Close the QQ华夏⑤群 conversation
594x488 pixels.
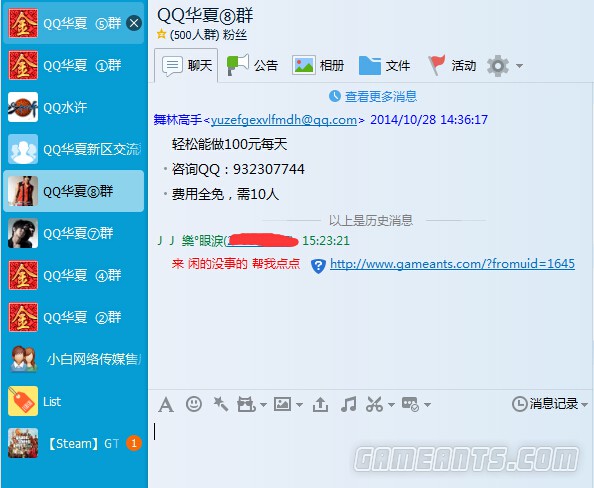134,23
